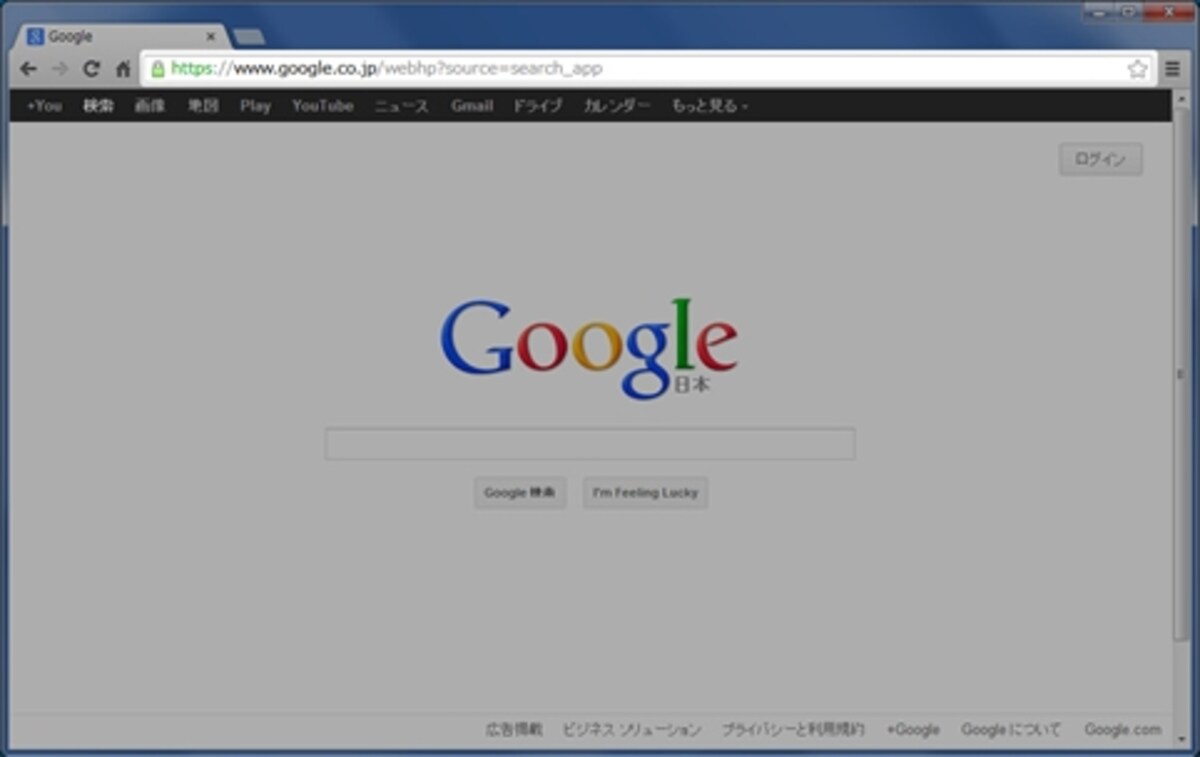Open the Google.com footer link
Screen dimensions: 1200x757
(1123, 730)
